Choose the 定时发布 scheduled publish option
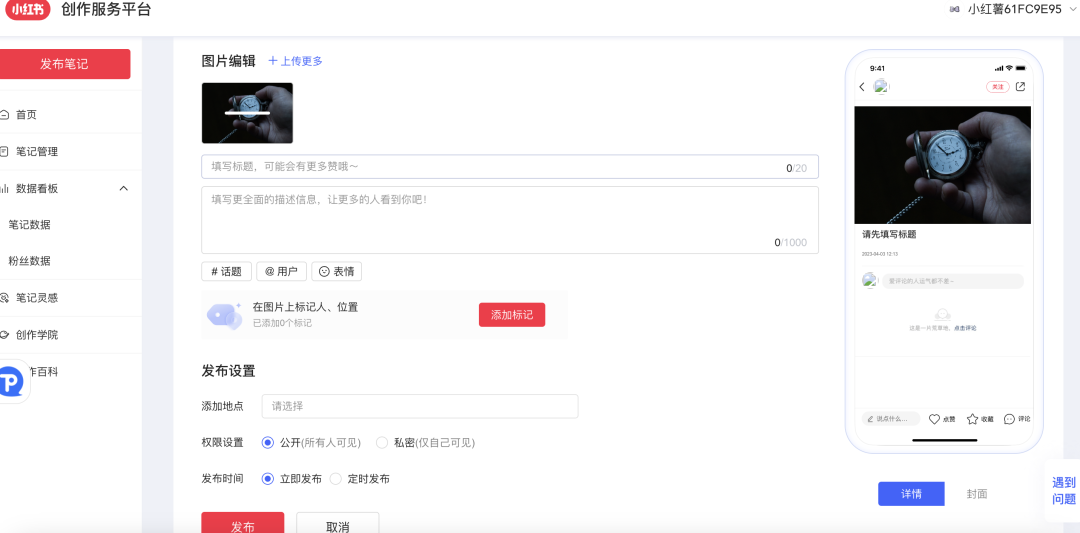This screenshot has width=1080, height=533. [x=336, y=479]
